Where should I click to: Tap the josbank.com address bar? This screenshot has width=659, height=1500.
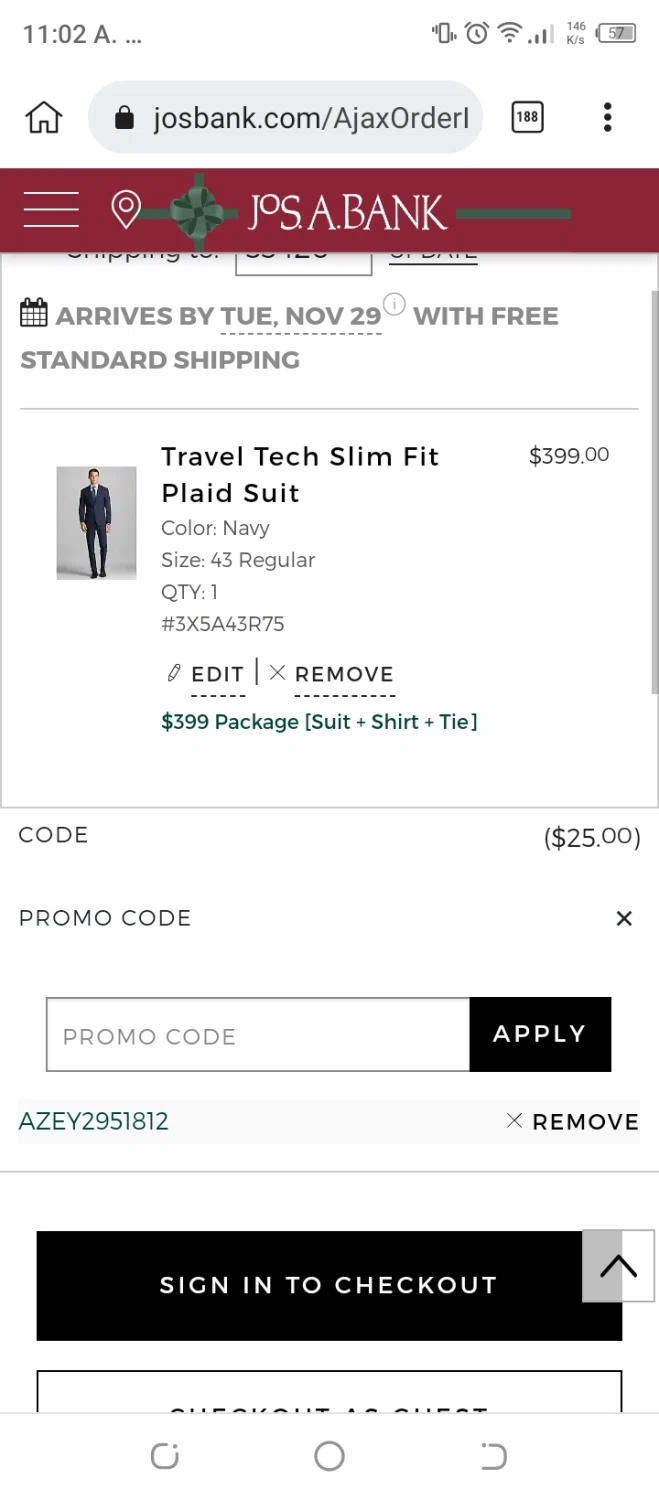tap(285, 118)
